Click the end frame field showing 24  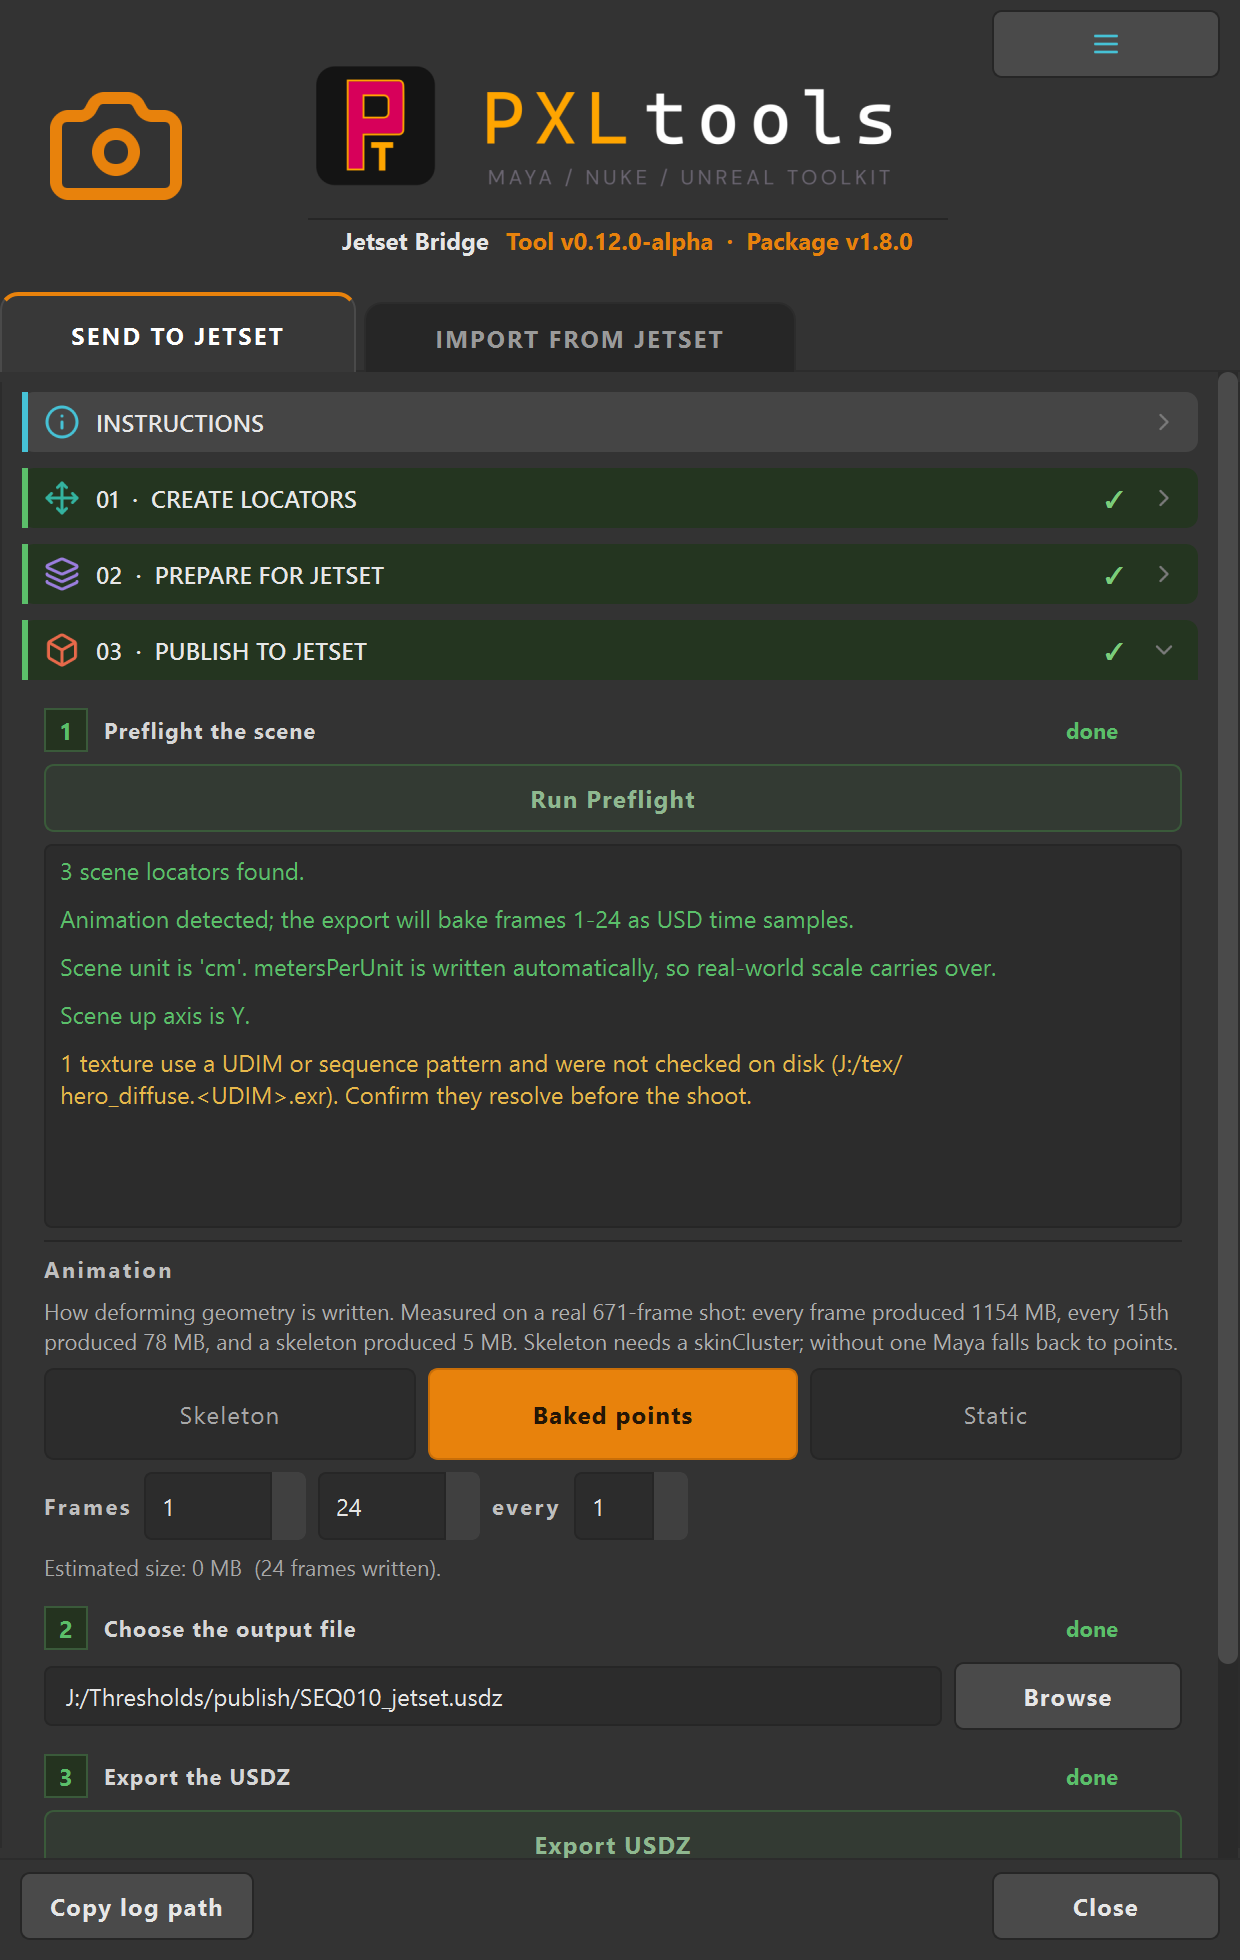coord(382,1506)
